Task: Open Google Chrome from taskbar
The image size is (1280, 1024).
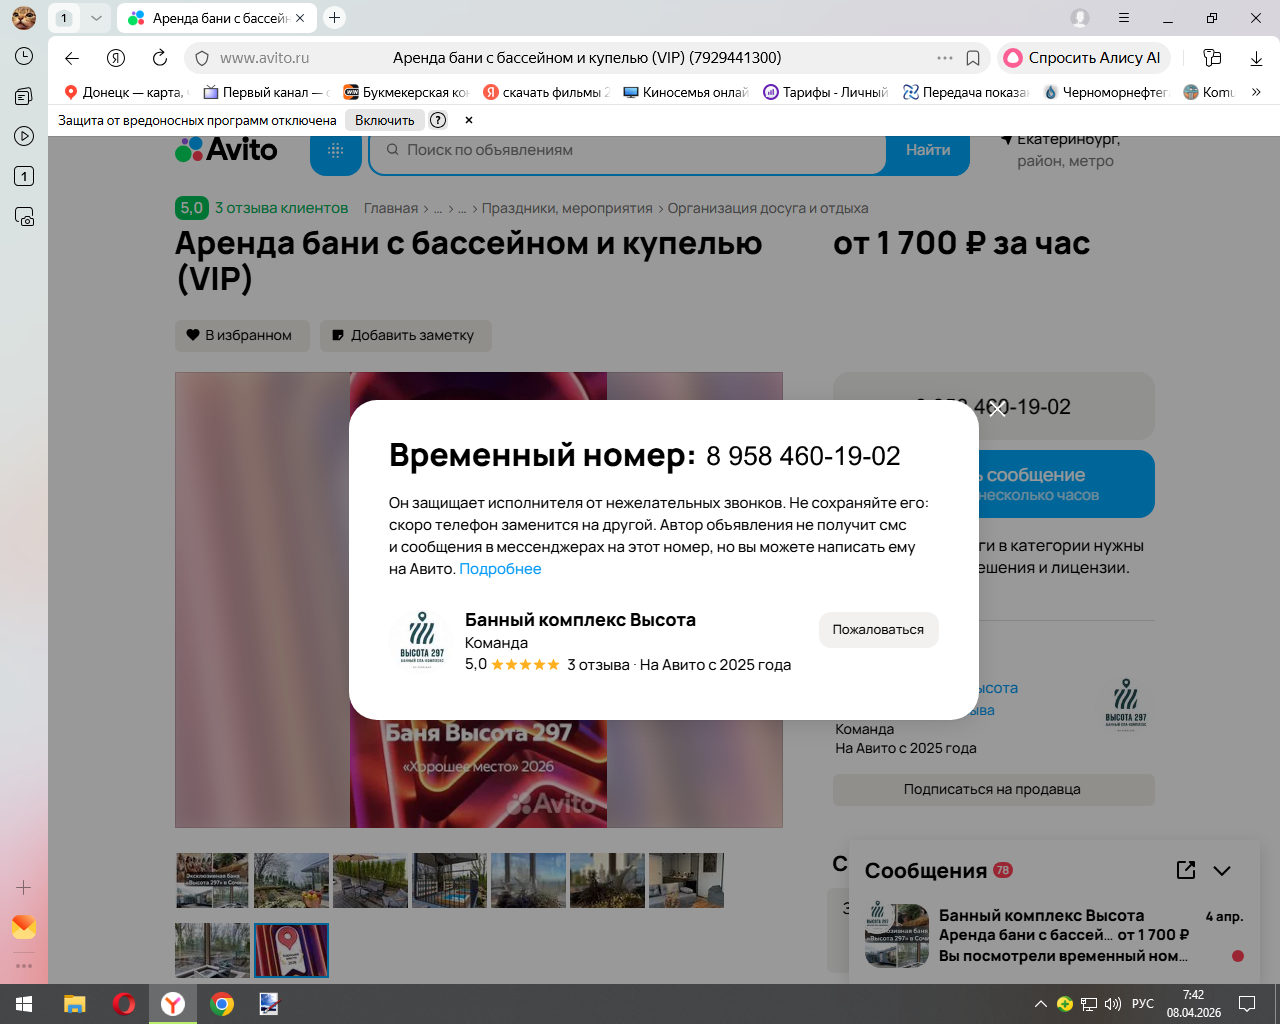Action: pos(222,1004)
